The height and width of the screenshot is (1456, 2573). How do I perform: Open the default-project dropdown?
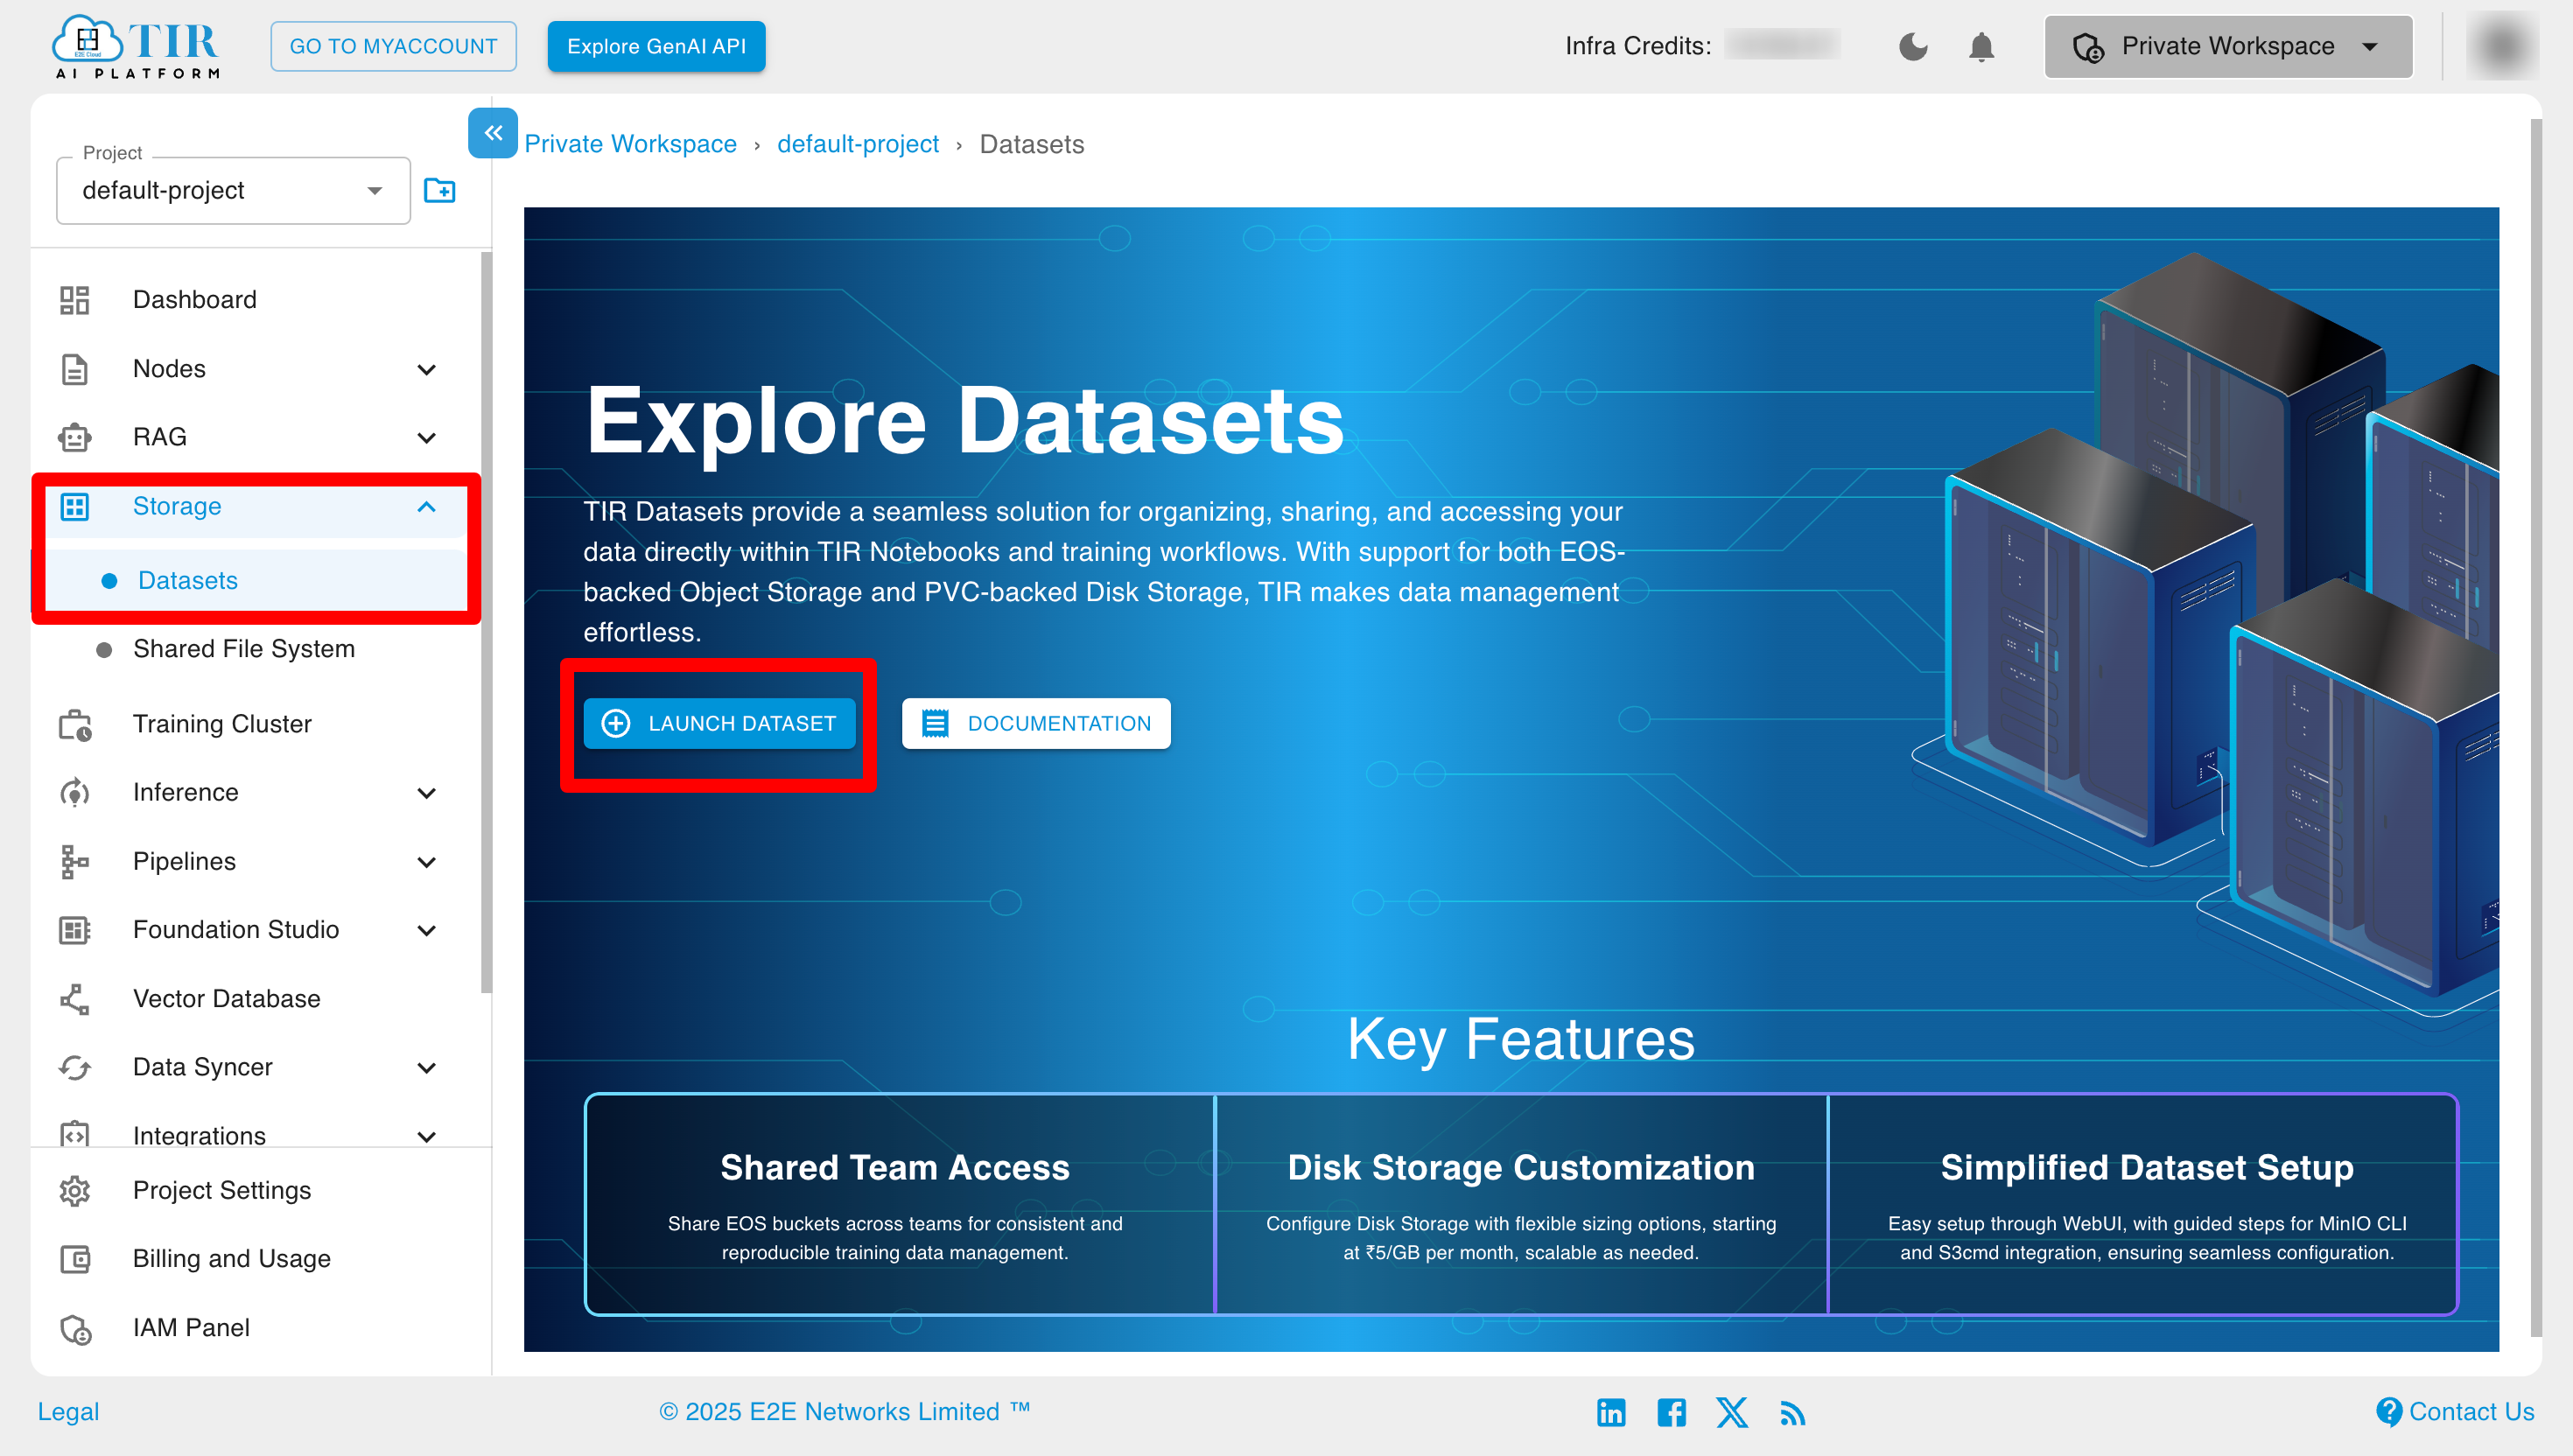[228, 191]
